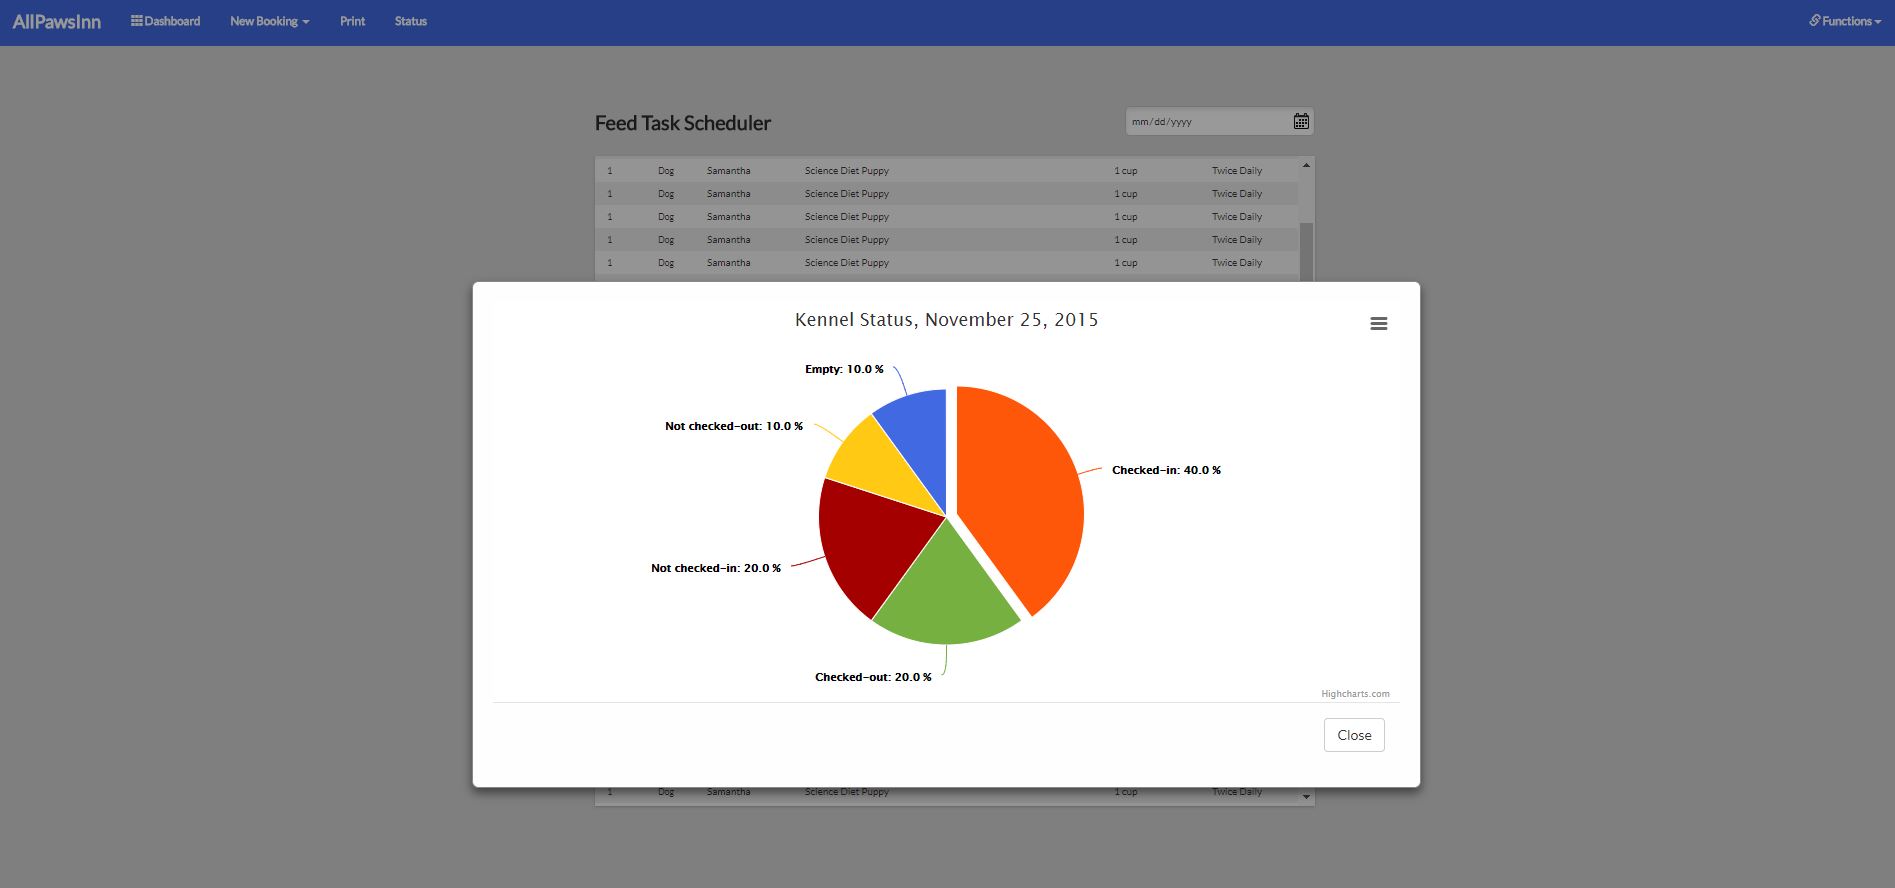Image resolution: width=1895 pixels, height=888 pixels.
Task: Click the mm/dd/yyyy date input field
Action: [x=1205, y=121]
